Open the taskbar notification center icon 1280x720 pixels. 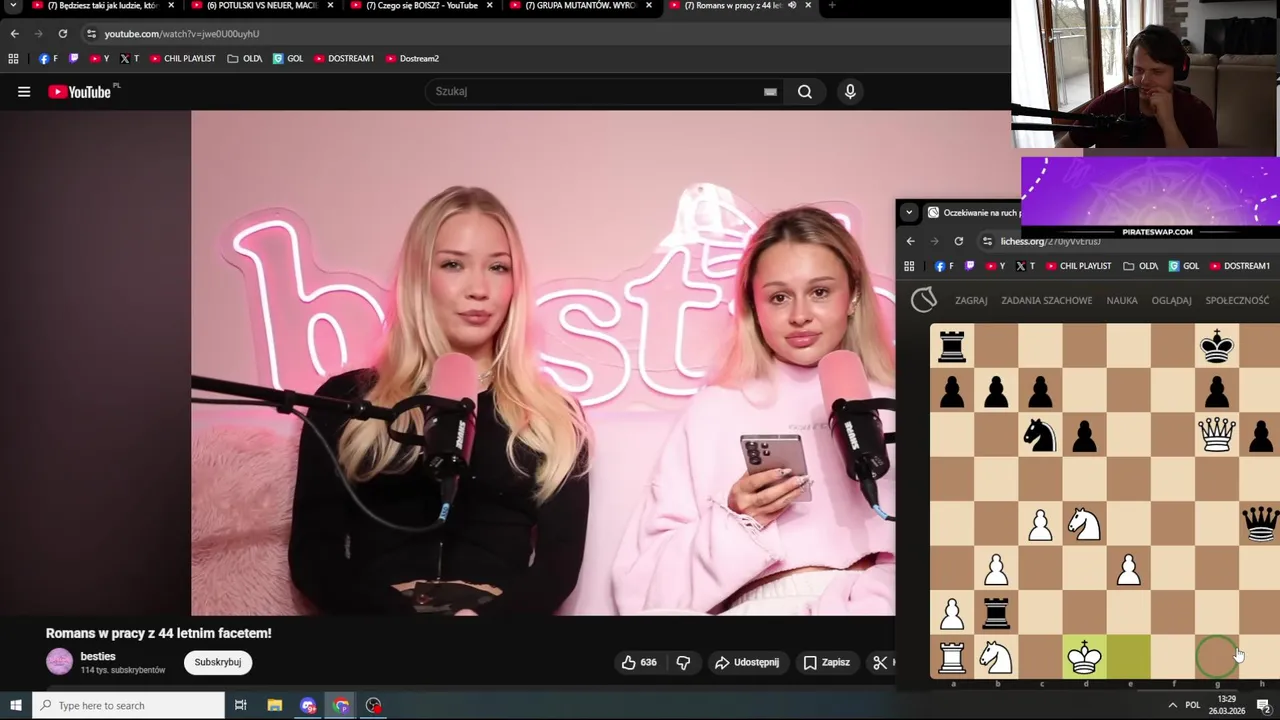coord(1263,706)
